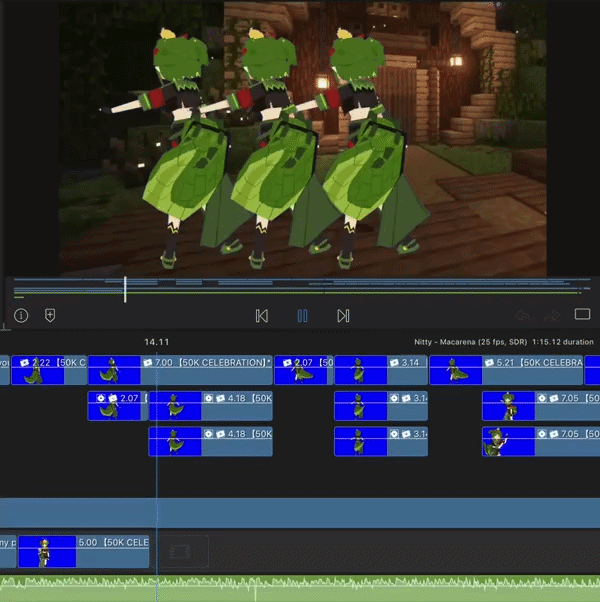The image size is (600, 602).
Task: Click the 14.11 timecode readout
Action: pos(157,342)
